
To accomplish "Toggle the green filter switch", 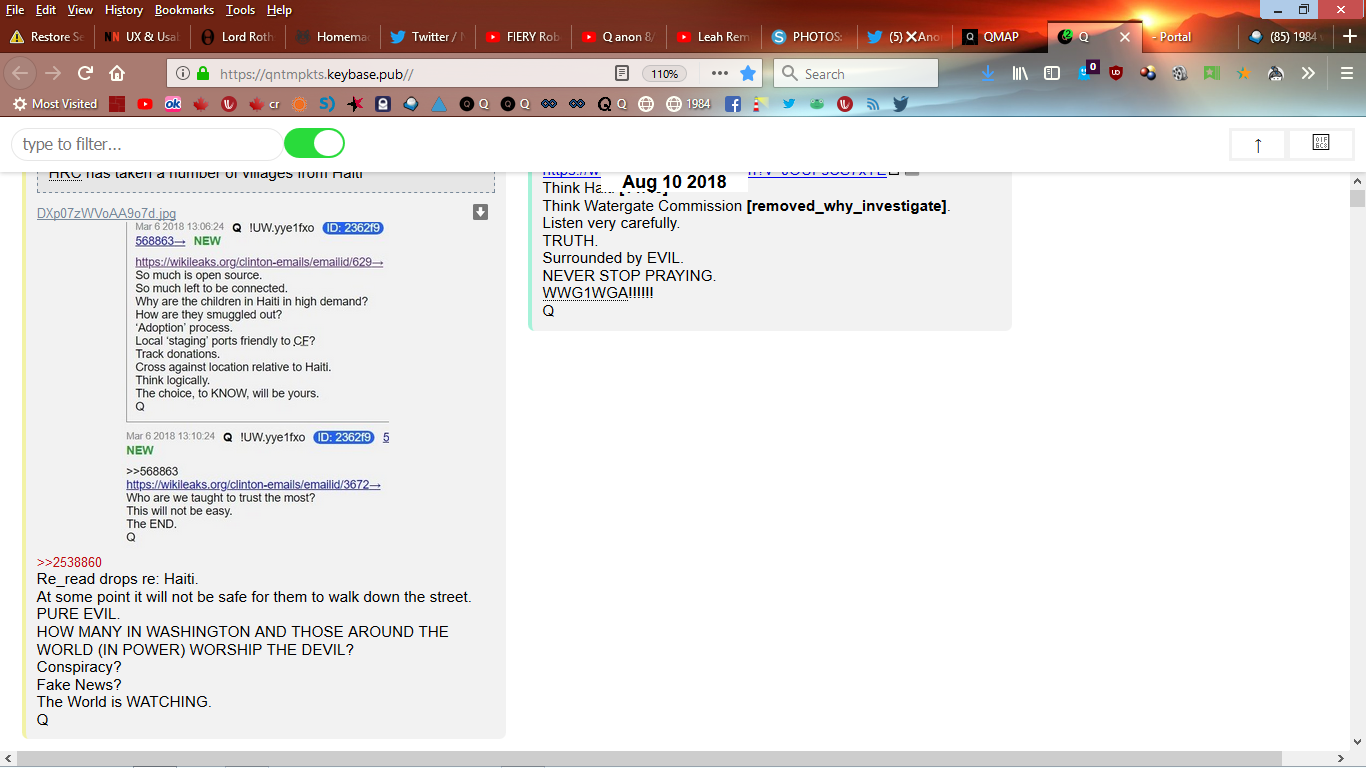I will pos(314,144).
